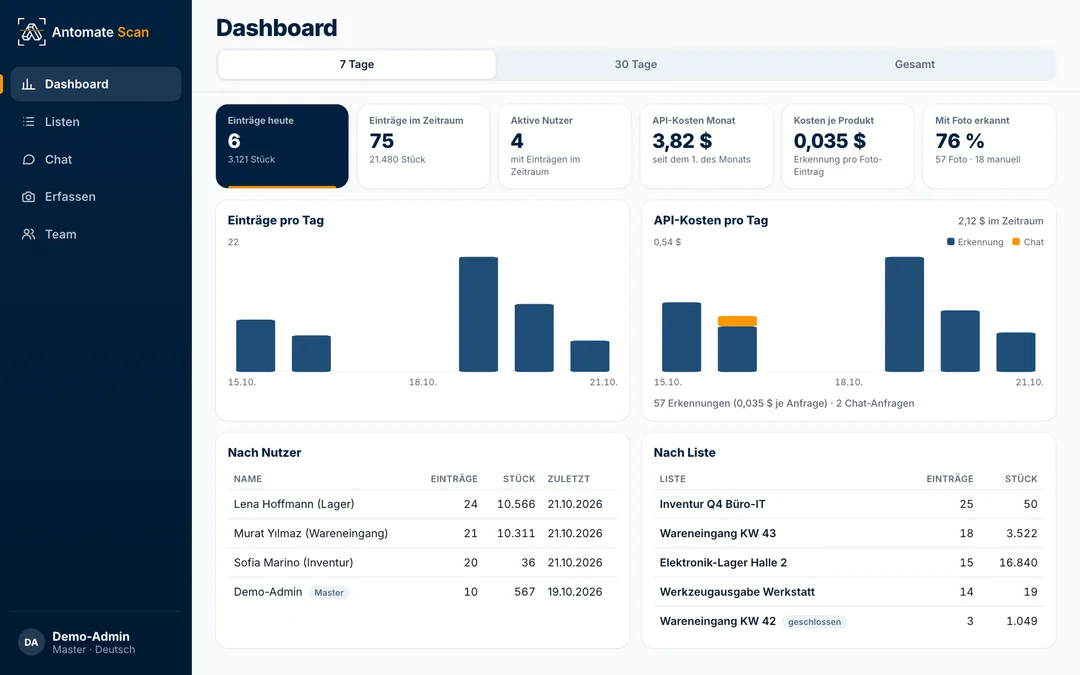Screen dimensions: 1080x675
Task: Click the Dashboard bar chart icon
Action: 28,84
